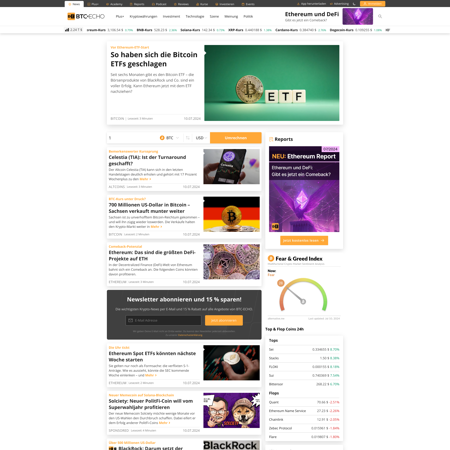Open the Kryptowährungen navigation menu
The image size is (450, 450).
click(x=143, y=16)
